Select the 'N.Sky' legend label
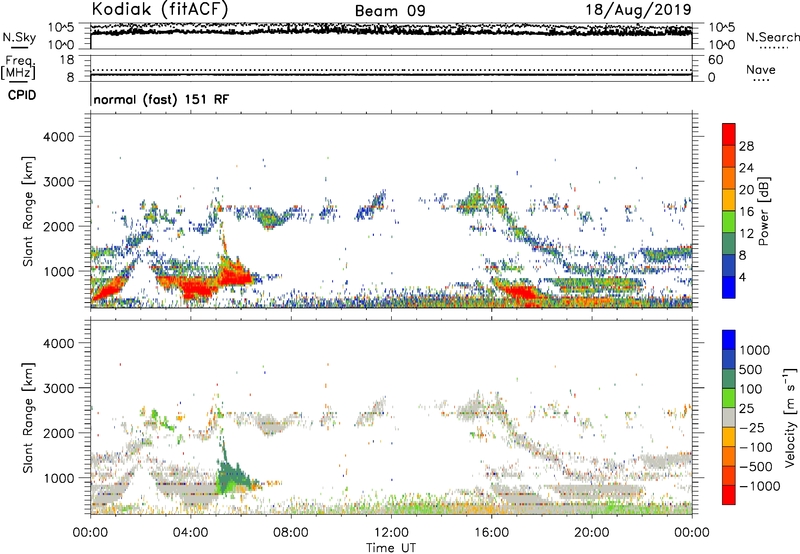The image size is (800, 554). tap(19, 37)
